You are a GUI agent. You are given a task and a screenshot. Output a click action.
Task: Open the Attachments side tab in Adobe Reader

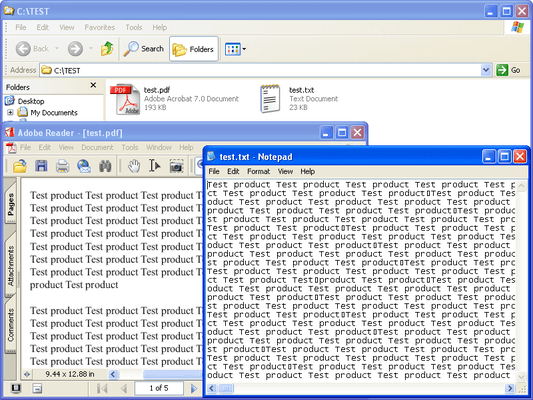point(11,265)
